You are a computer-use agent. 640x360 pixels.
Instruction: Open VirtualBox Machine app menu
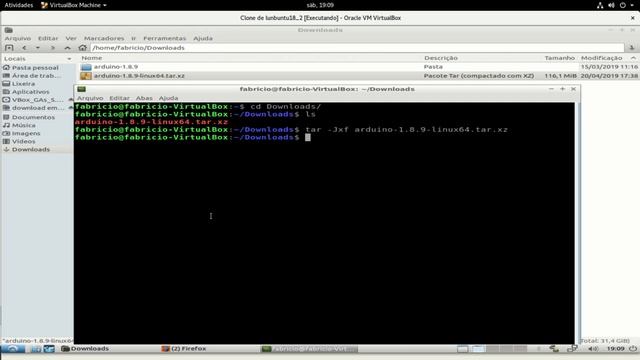click(x=74, y=5)
